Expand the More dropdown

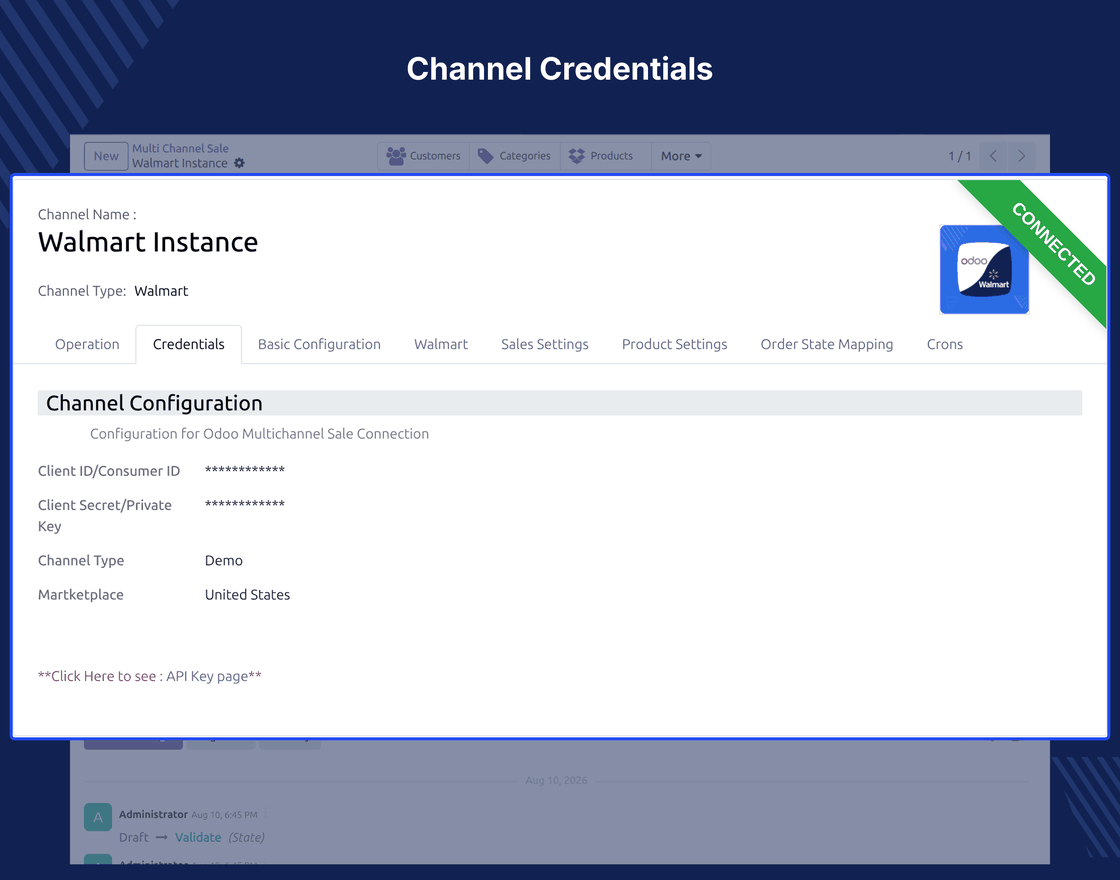pos(681,156)
